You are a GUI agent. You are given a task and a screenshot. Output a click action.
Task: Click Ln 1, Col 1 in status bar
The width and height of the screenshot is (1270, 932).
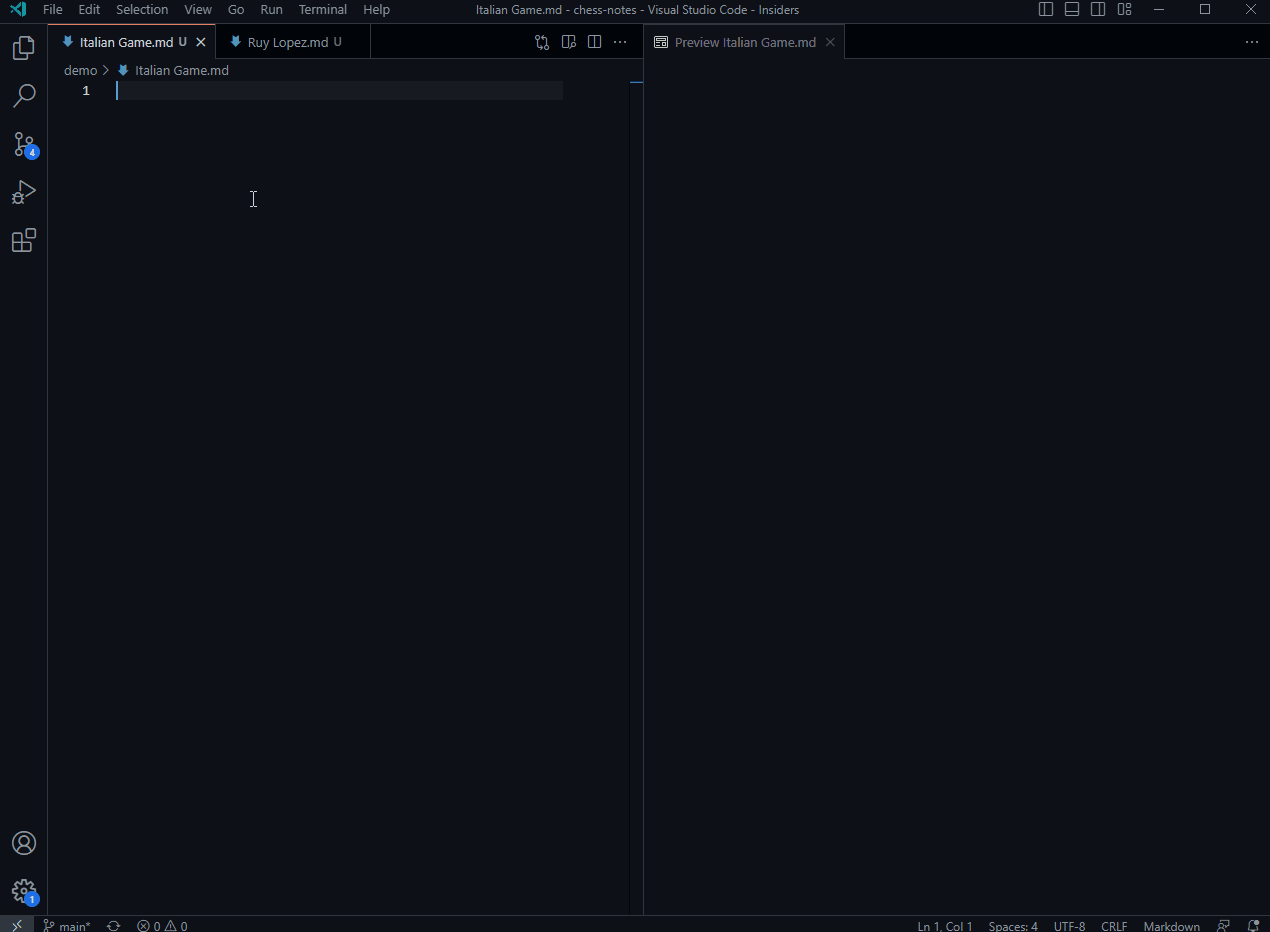coord(945,925)
